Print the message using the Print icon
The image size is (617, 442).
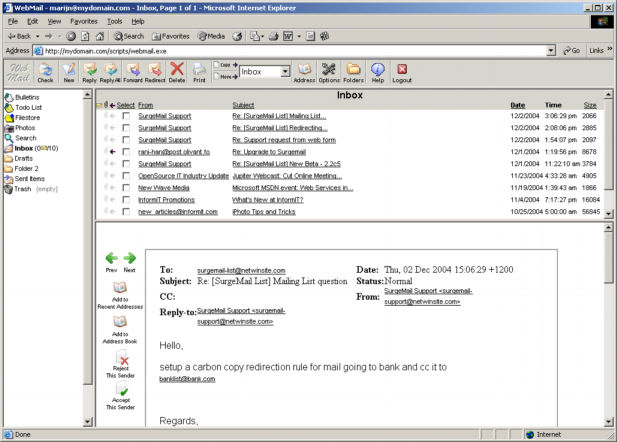[199, 72]
